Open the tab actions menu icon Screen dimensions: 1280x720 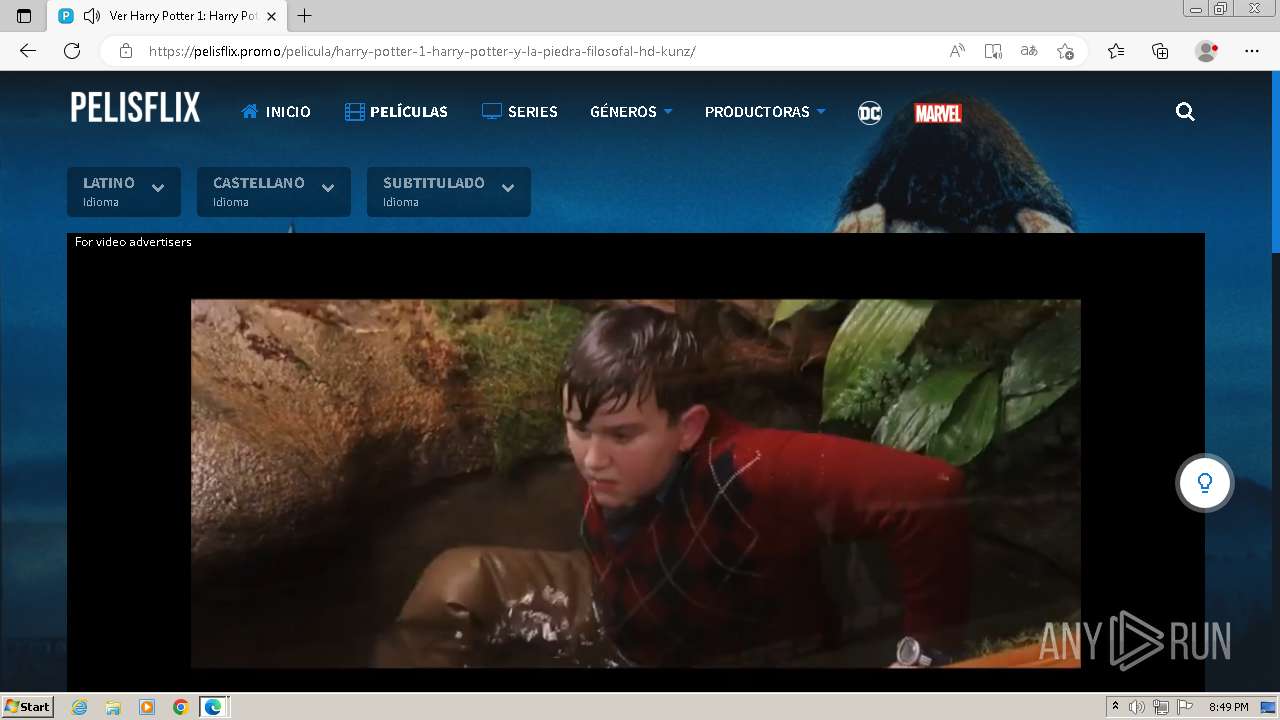[x=24, y=16]
